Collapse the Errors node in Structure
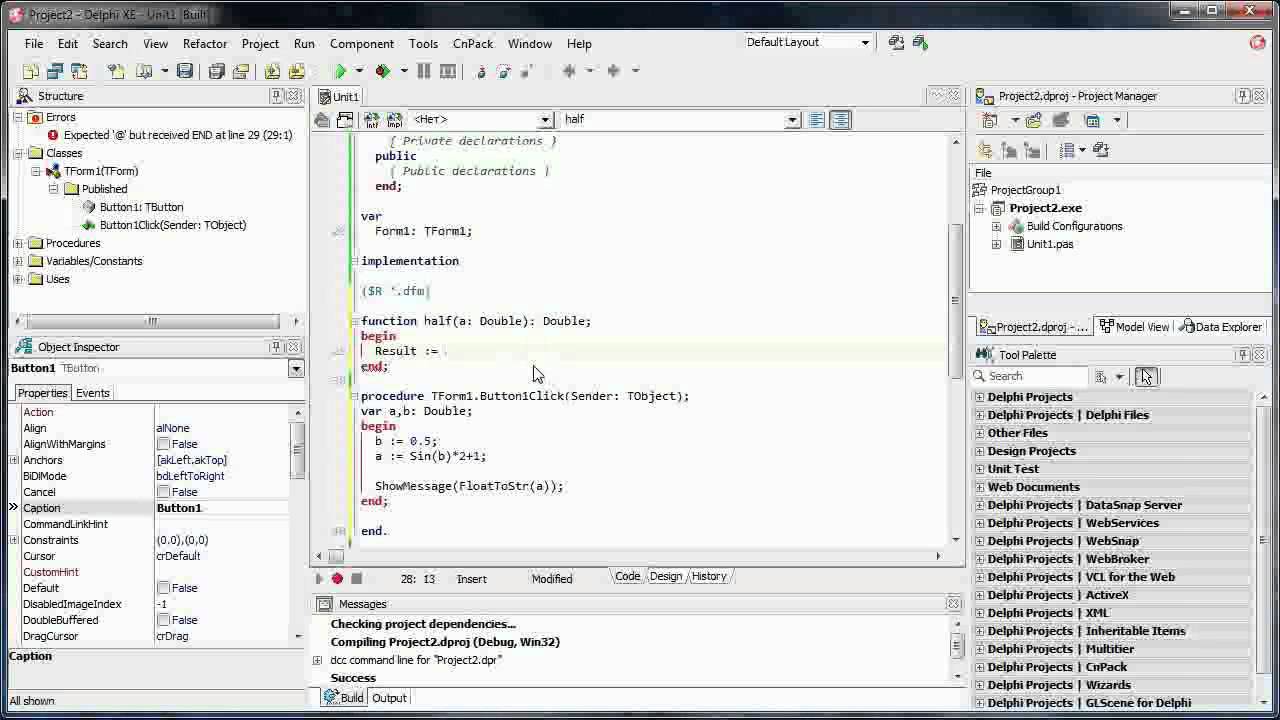This screenshot has height=720, width=1280. click(x=18, y=117)
